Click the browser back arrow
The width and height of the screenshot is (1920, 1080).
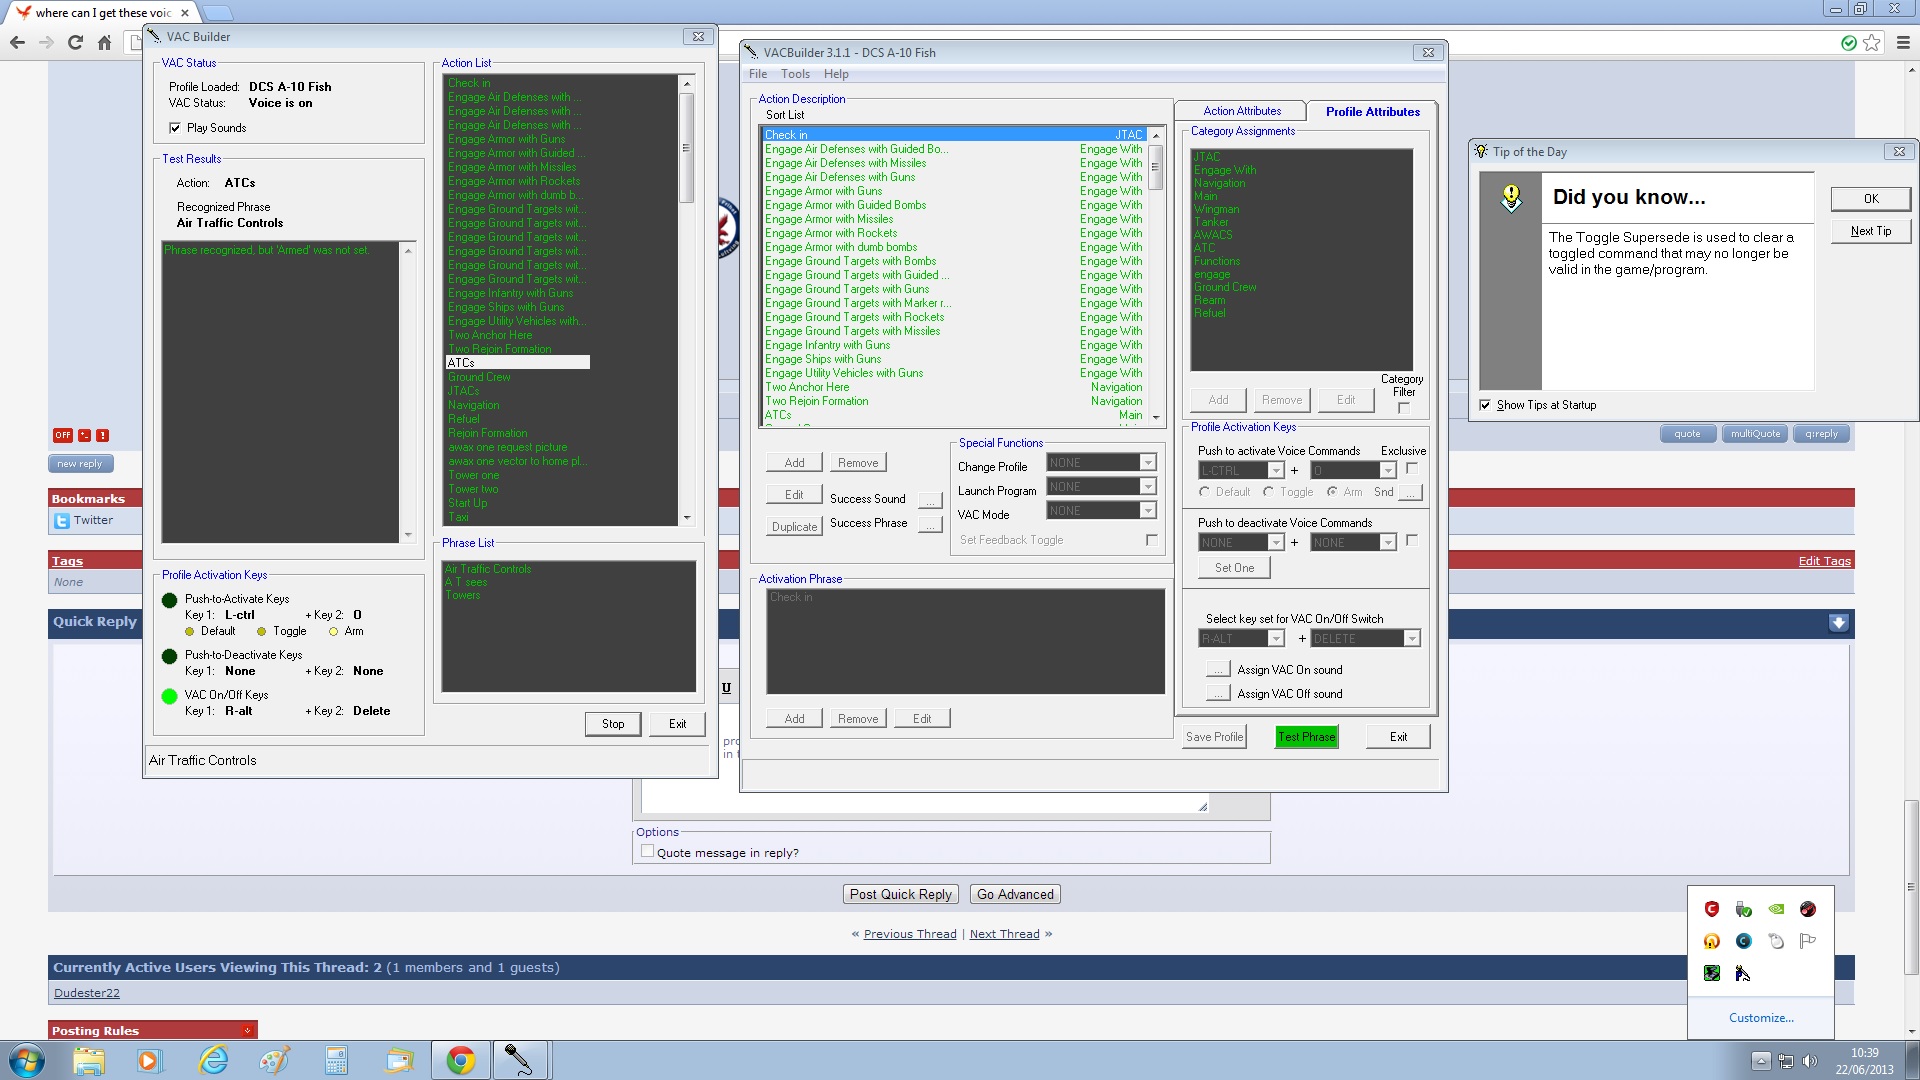(x=17, y=42)
